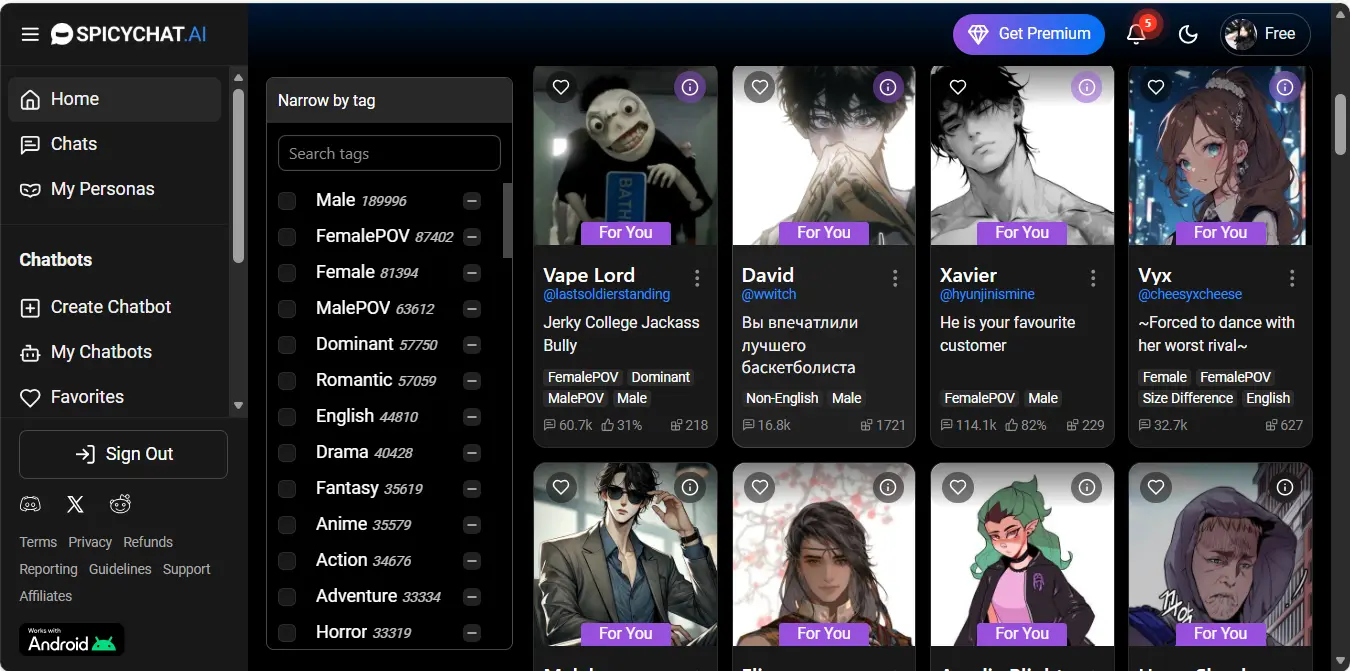The height and width of the screenshot is (671, 1350).
Task: Click the Sign Out button
Action: click(x=123, y=454)
